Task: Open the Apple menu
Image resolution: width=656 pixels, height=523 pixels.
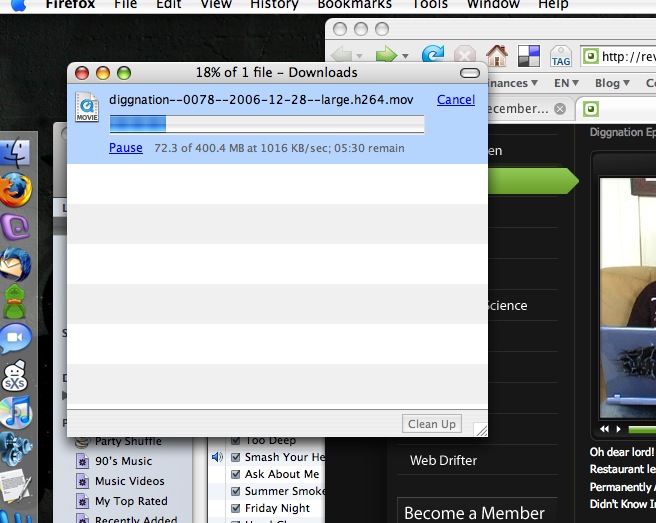Action: [18, 5]
